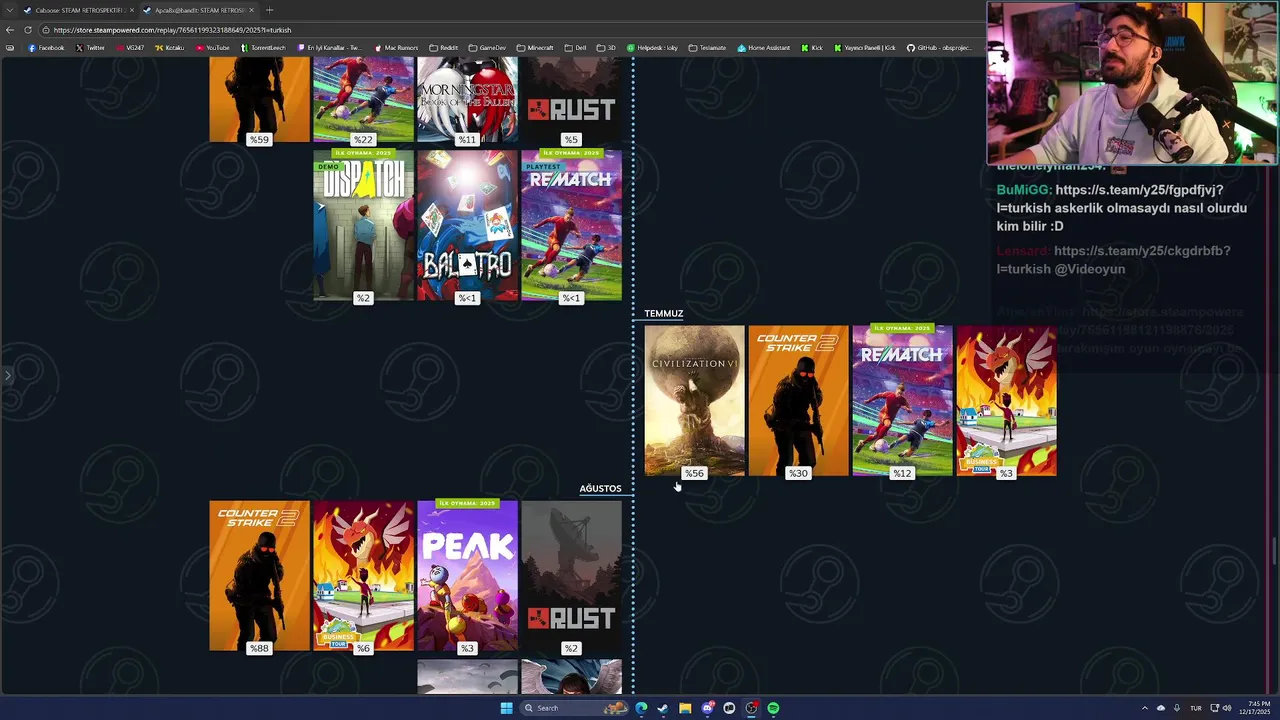Click the TEMMUZ month label
The image size is (1280, 720).
[664, 313]
